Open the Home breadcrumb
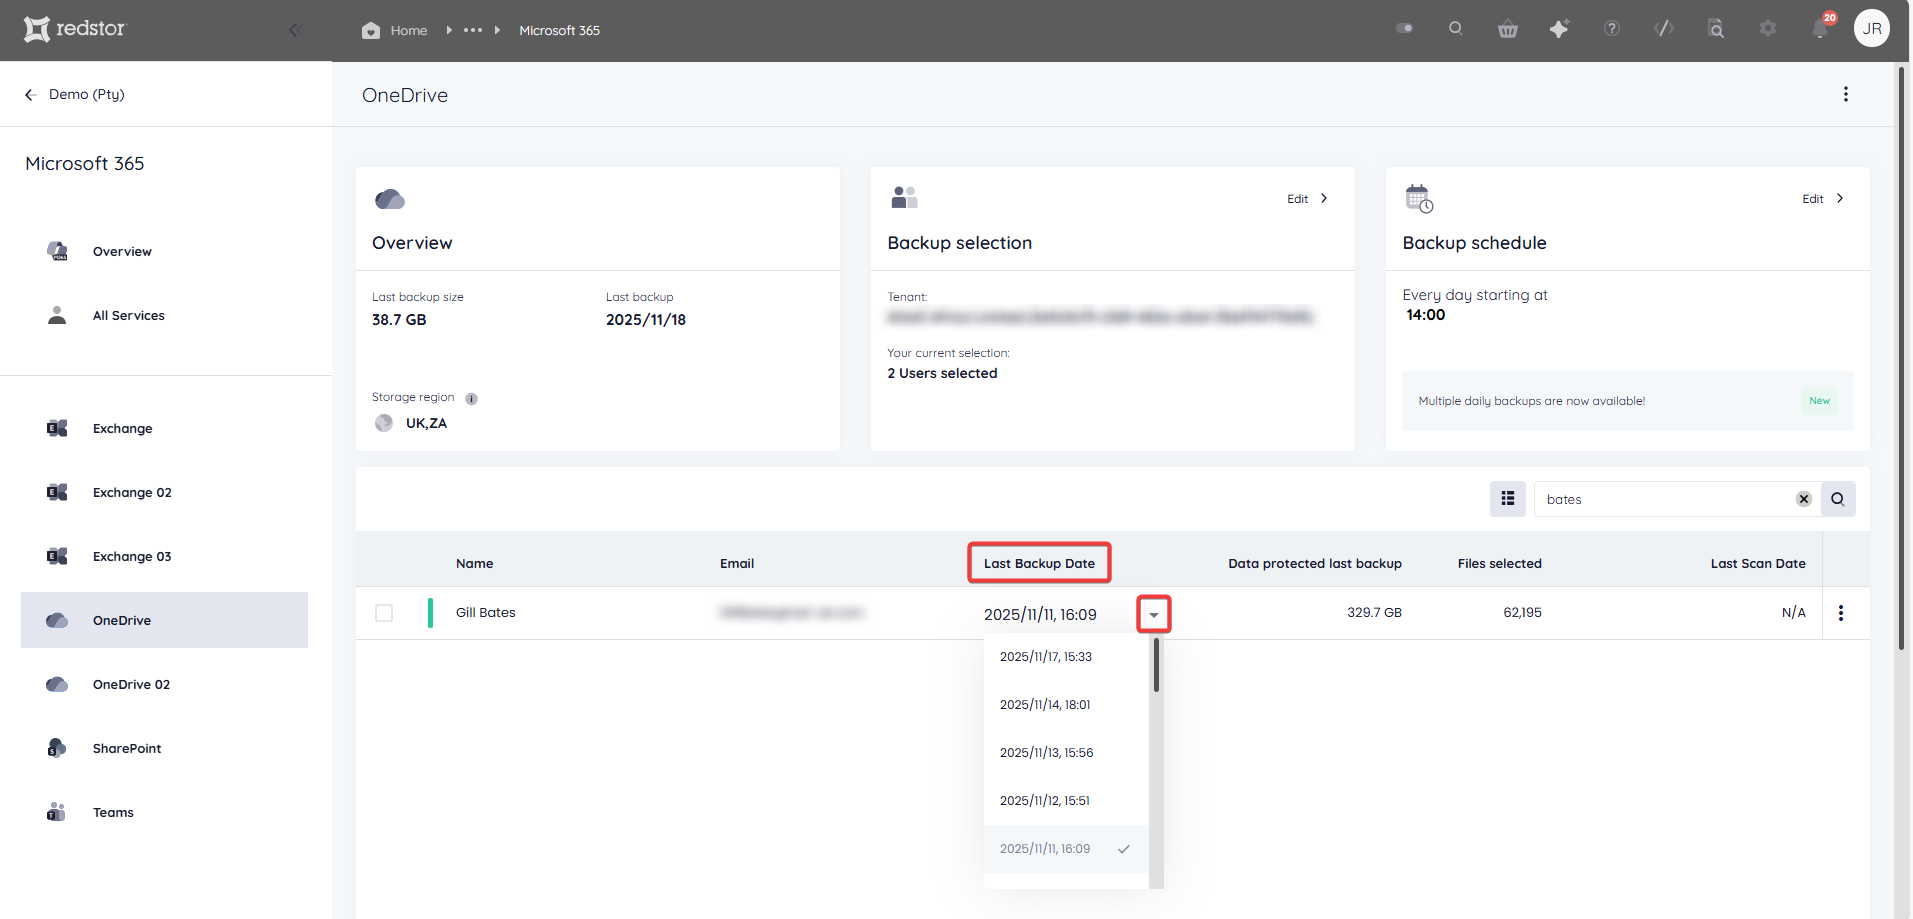The width and height of the screenshot is (1913, 919). [394, 30]
